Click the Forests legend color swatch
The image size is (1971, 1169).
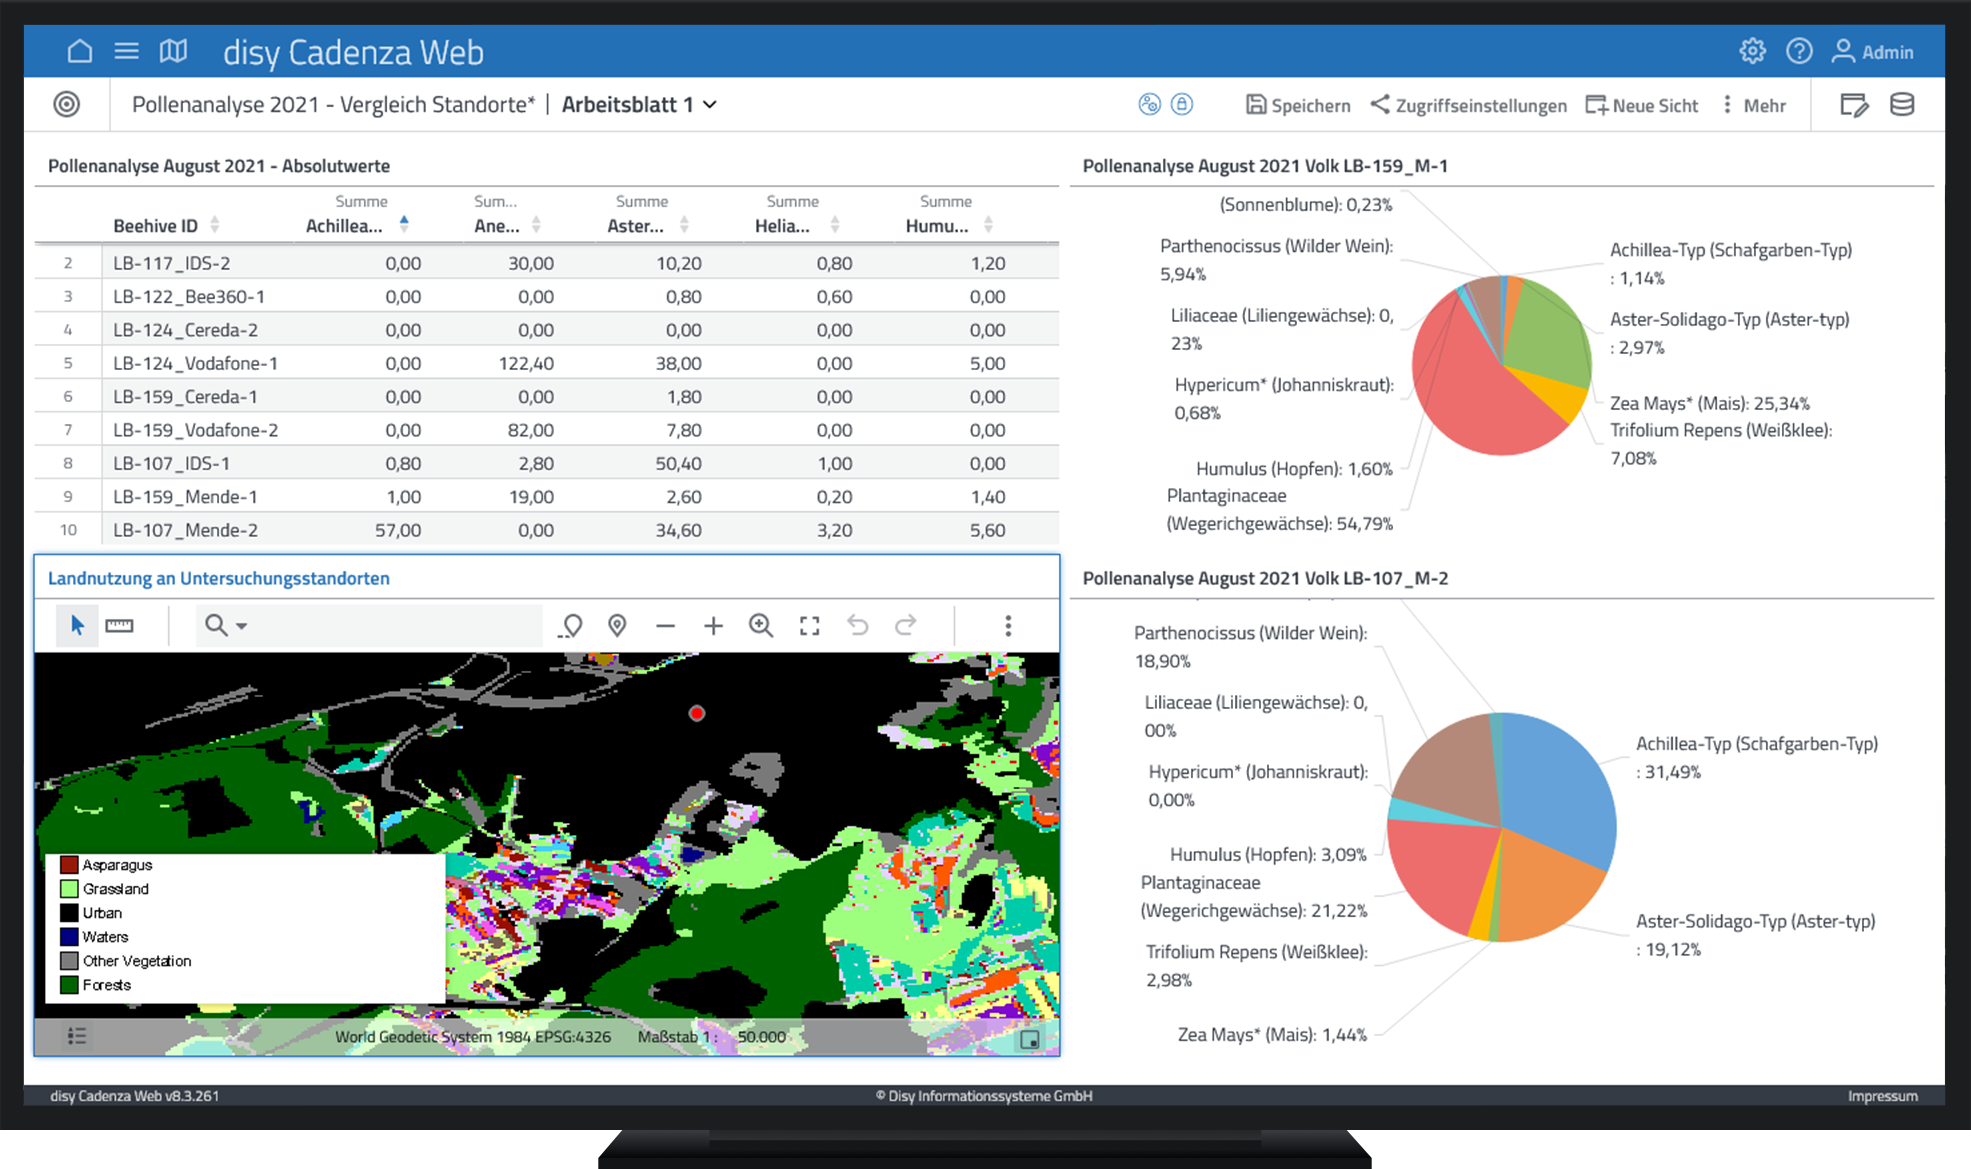coord(69,985)
